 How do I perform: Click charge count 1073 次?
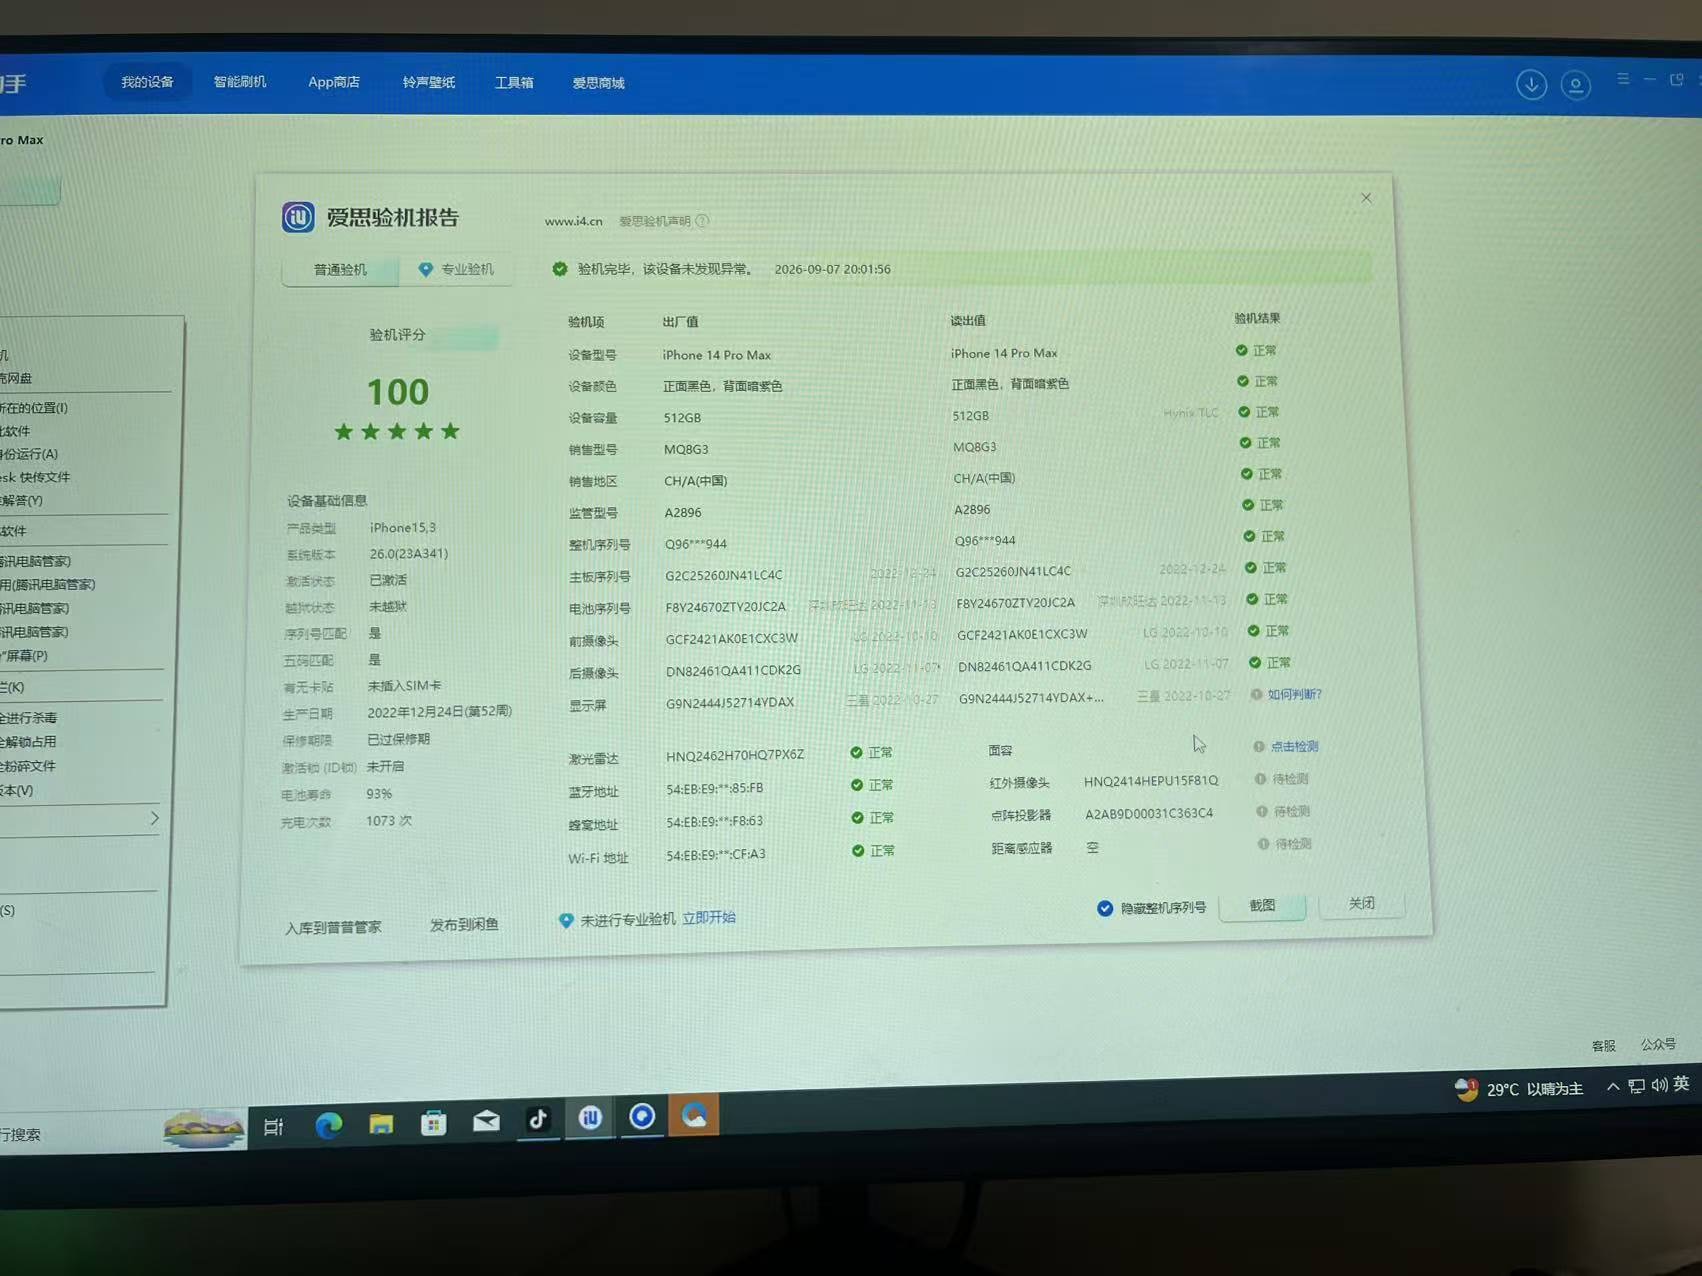[x=389, y=821]
